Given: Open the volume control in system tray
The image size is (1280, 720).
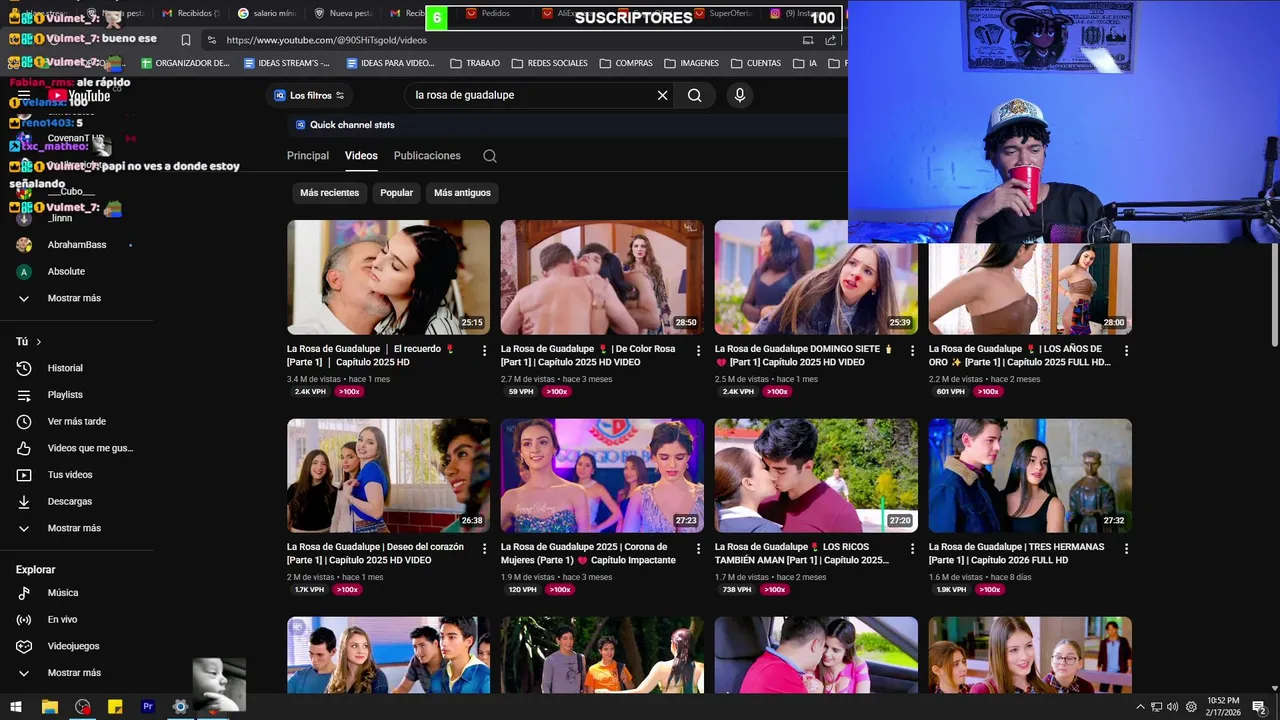Looking at the screenshot, I should coord(1172,707).
